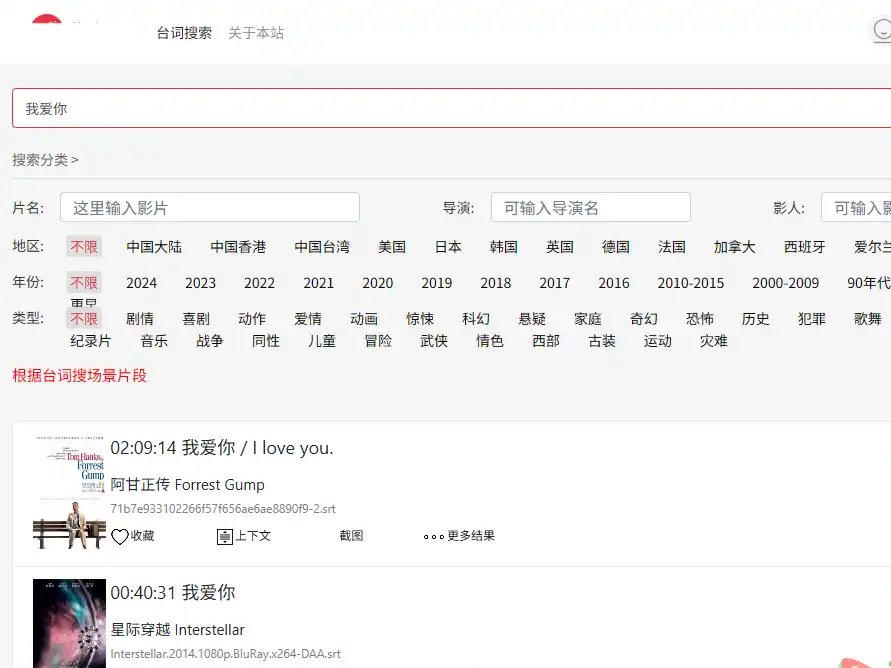Select the 中国台湾 region filter
This screenshot has width=891, height=668.
(x=322, y=247)
